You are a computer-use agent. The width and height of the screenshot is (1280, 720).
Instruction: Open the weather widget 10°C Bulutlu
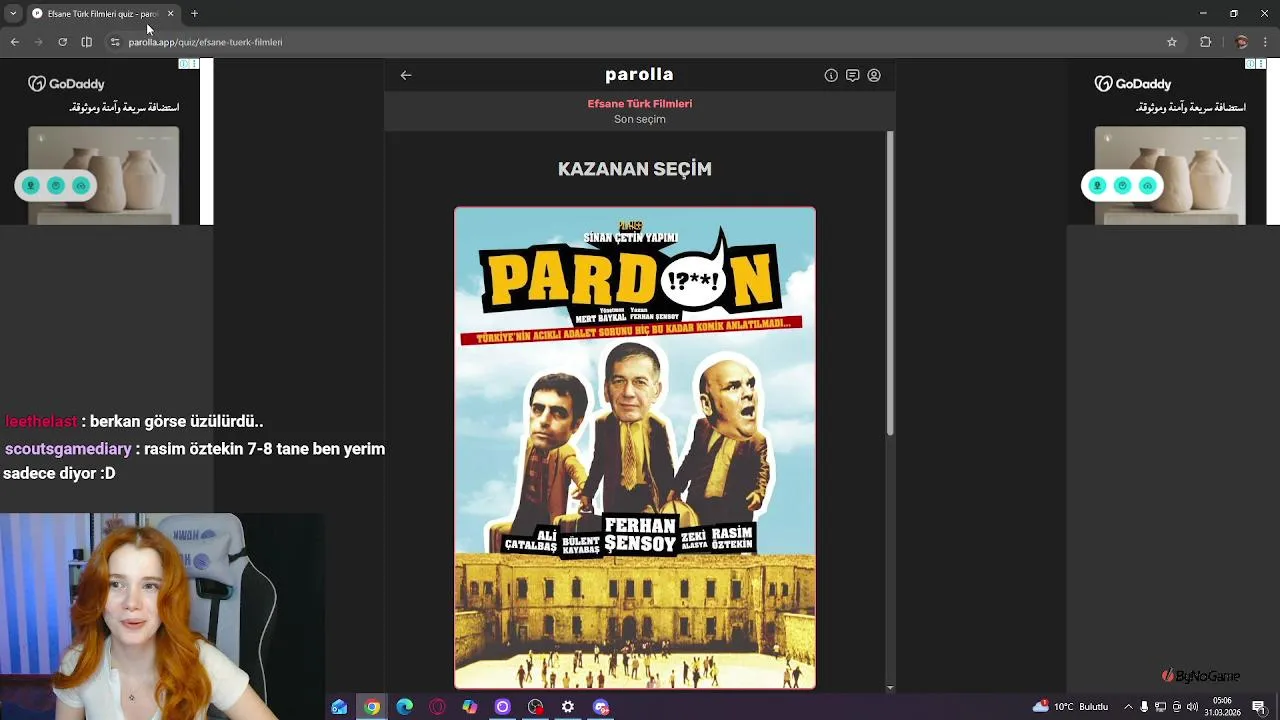(1071, 707)
